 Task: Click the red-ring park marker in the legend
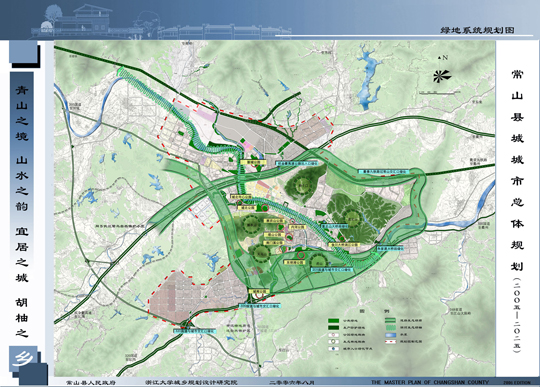[333, 335]
